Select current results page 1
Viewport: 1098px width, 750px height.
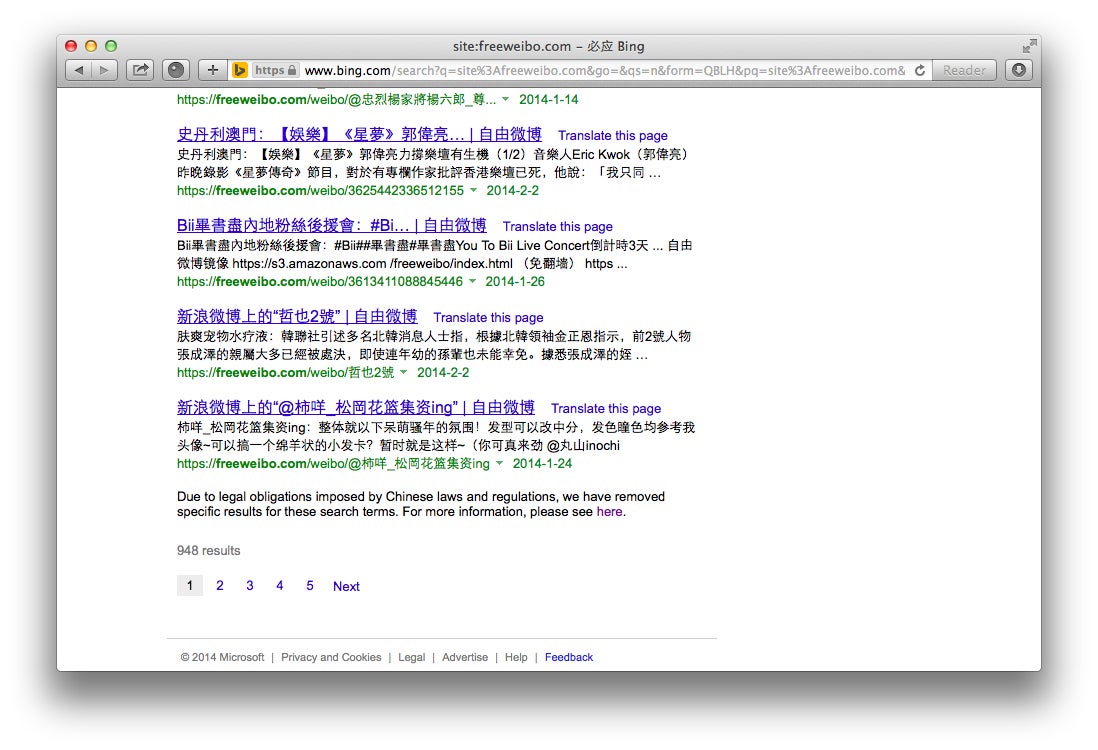click(190, 585)
